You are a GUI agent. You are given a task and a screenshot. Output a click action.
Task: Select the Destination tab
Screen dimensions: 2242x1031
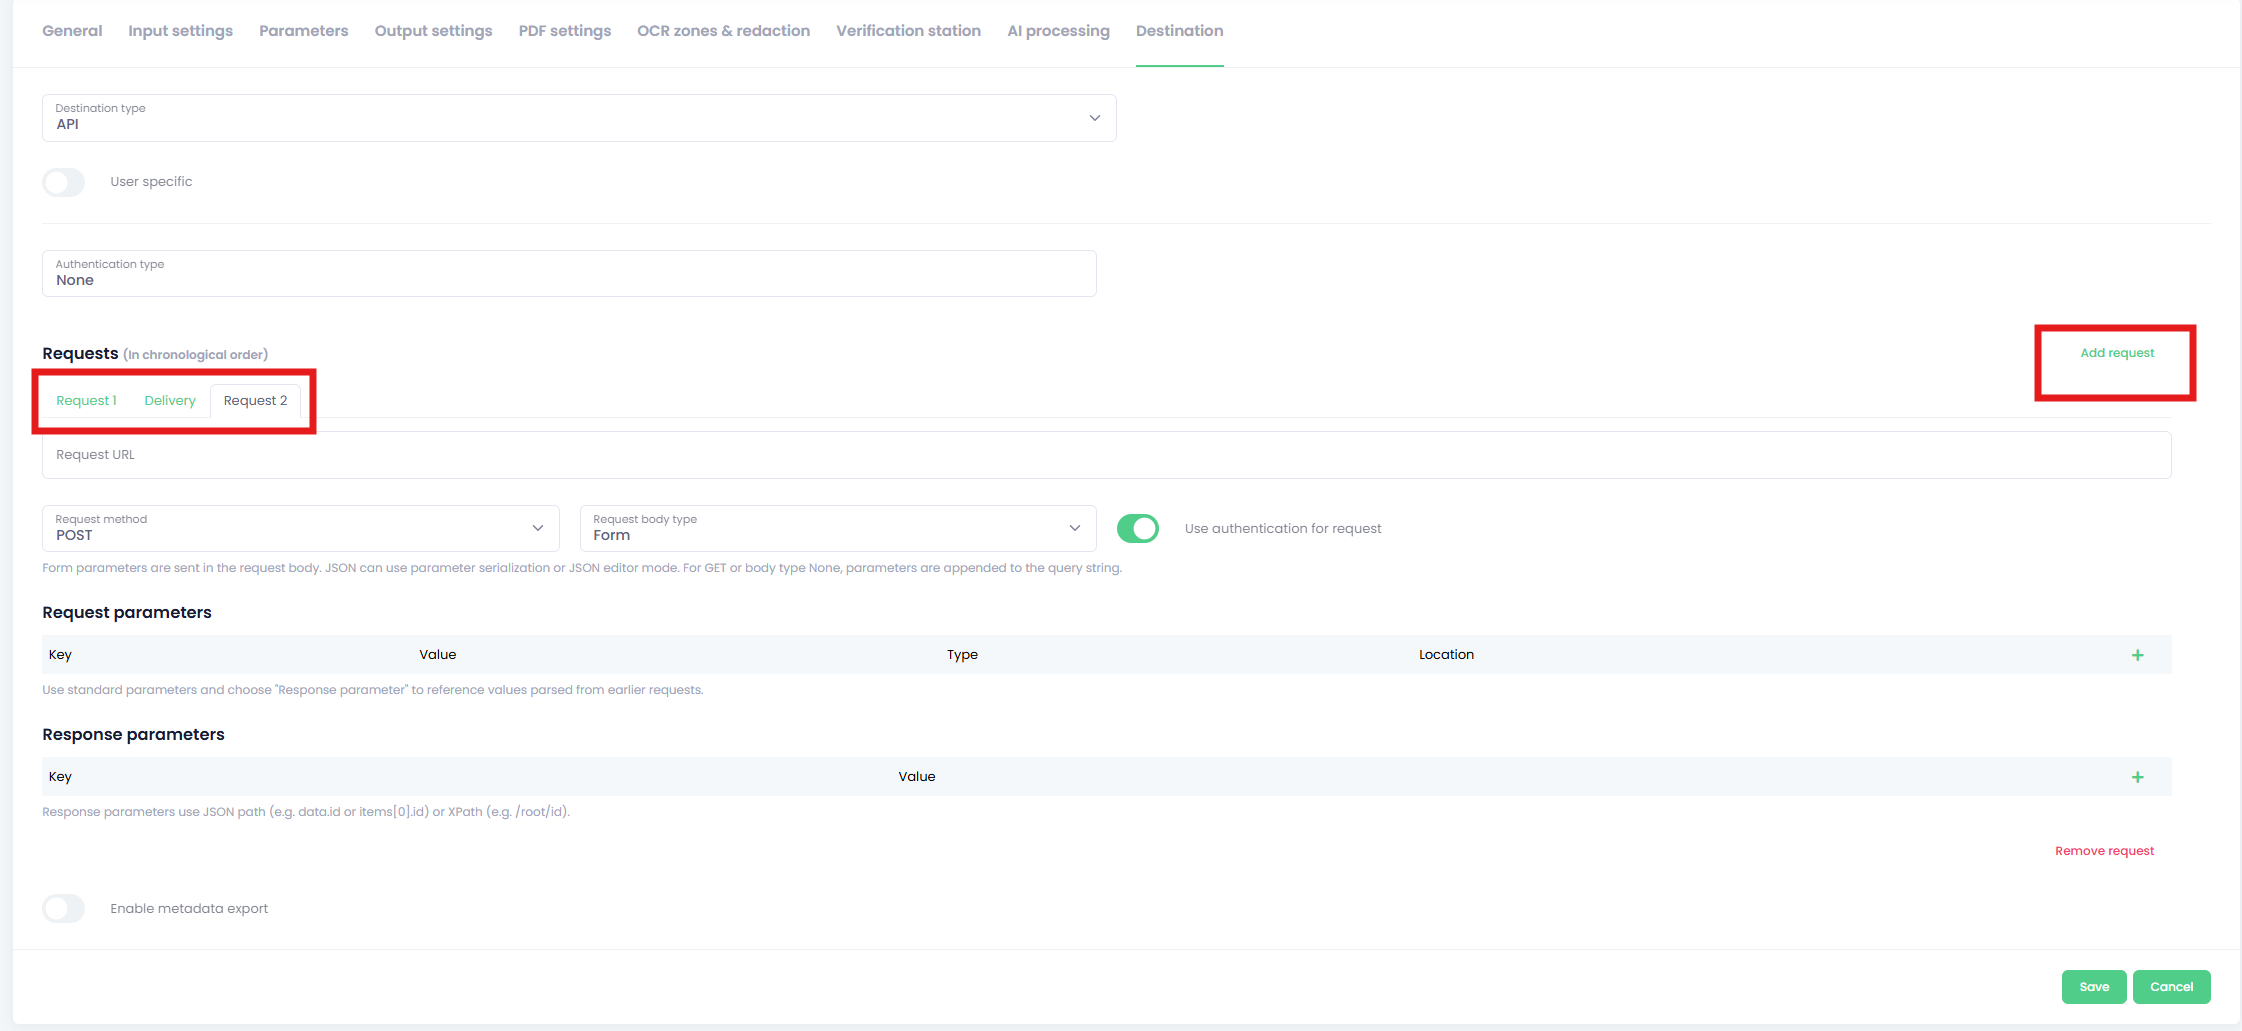[1180, 31]
